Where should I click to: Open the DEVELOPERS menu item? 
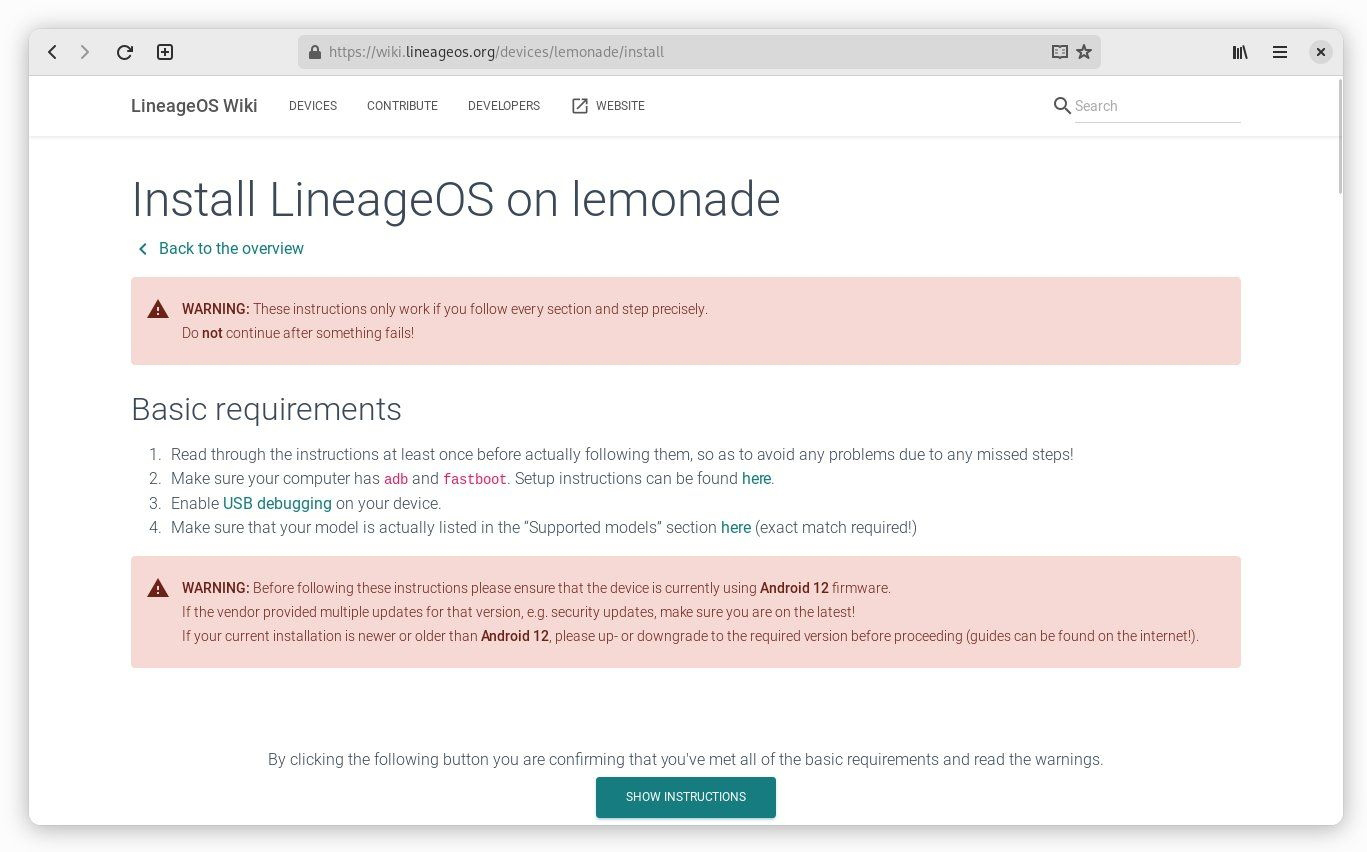tap(504, 106)
